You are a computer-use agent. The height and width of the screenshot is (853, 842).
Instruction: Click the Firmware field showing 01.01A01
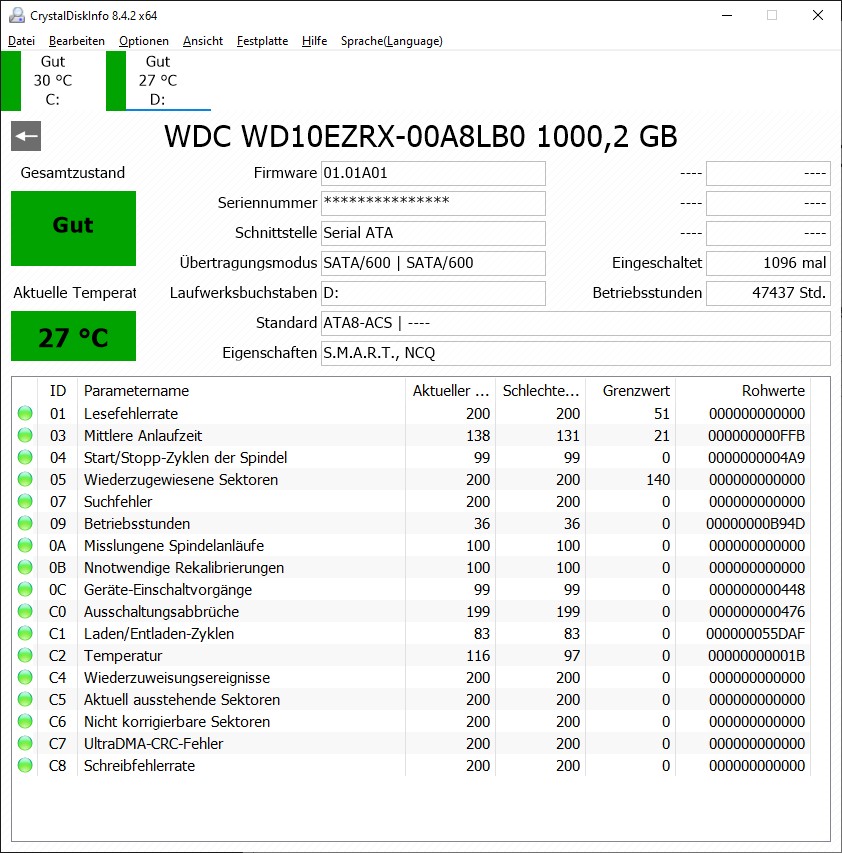click(434, 173)
